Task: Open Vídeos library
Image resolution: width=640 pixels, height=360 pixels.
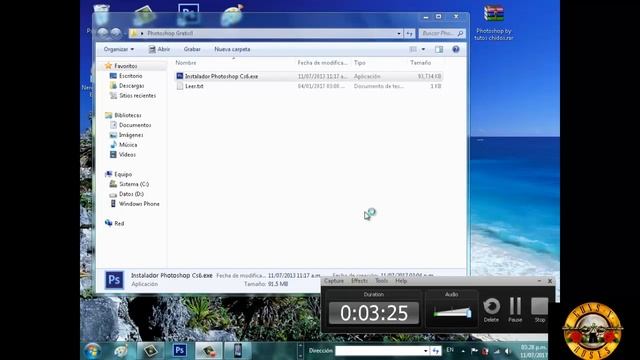Action: (x=127, y=154)
